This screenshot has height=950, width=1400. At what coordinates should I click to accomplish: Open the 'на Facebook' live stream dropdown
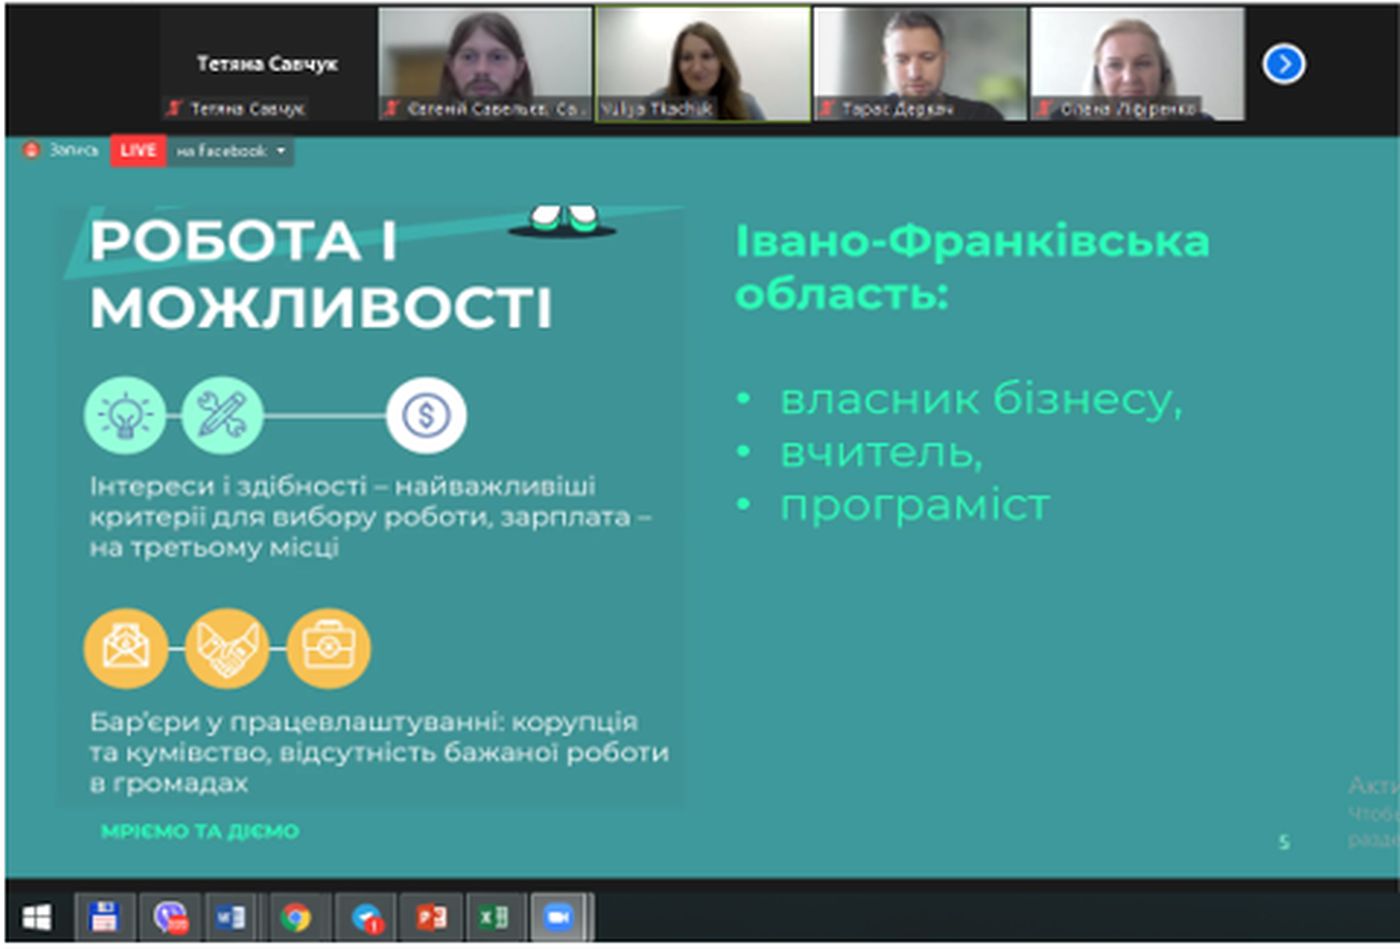[231, 151]
